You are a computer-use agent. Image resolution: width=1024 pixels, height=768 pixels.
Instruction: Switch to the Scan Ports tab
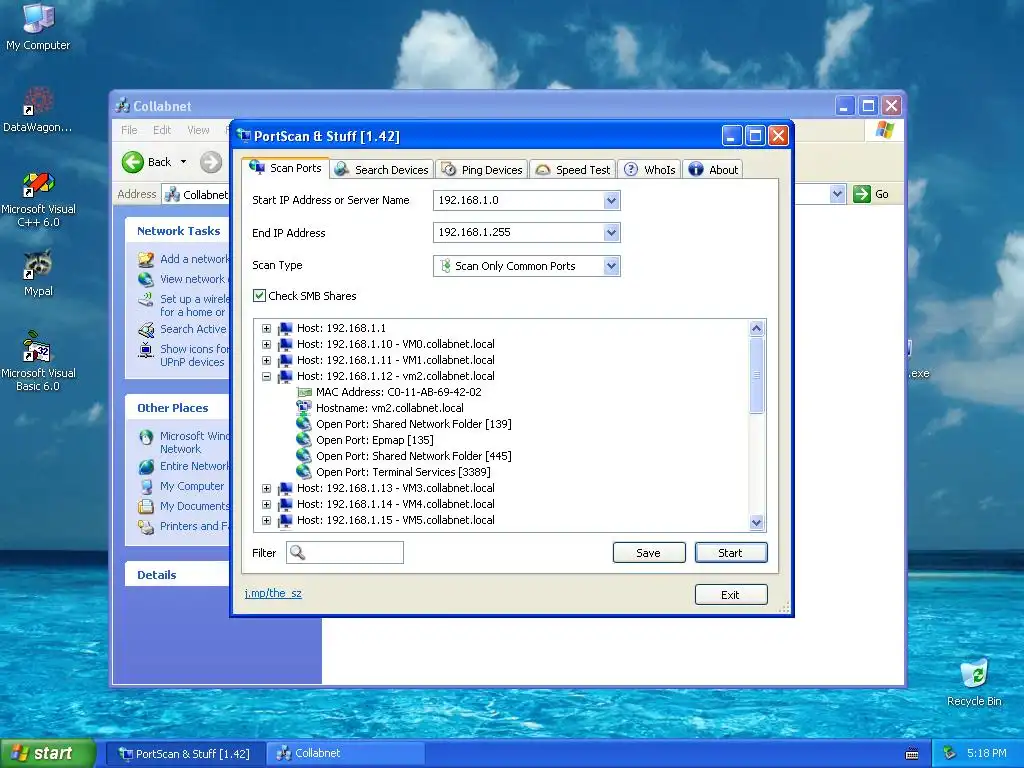click(285, 168)
